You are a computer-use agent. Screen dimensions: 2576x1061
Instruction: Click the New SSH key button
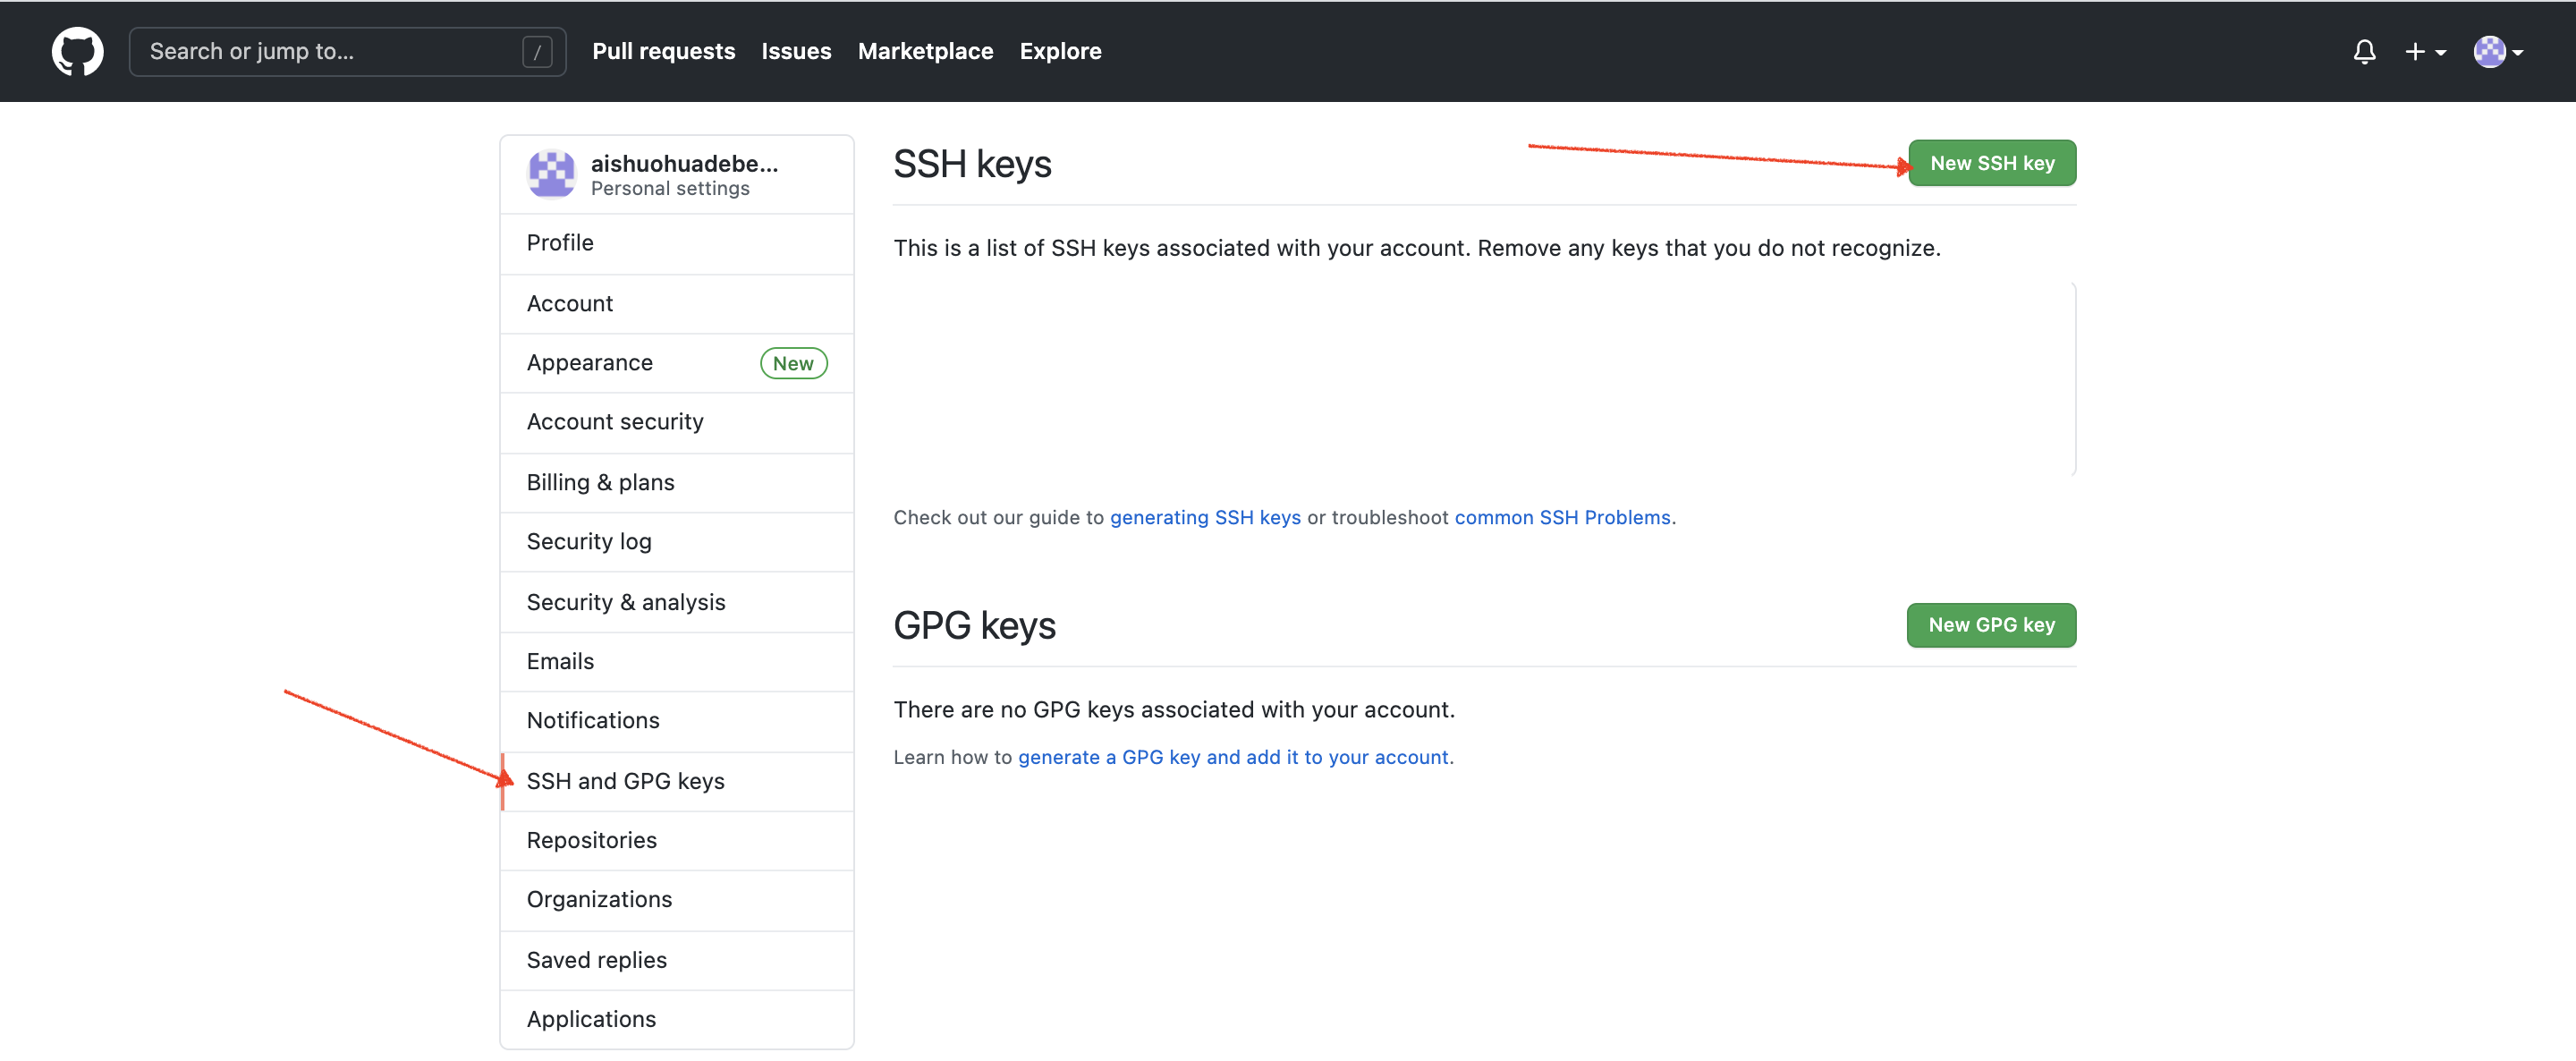(1992, 163)
